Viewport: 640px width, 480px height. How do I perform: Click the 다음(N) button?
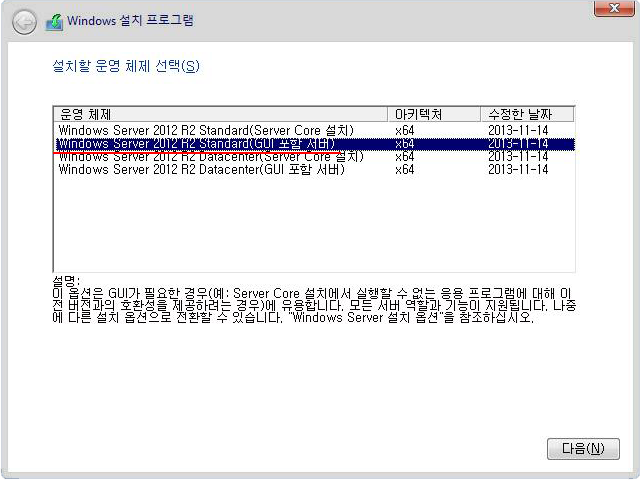pyautogui.click(x=583, y=449)
